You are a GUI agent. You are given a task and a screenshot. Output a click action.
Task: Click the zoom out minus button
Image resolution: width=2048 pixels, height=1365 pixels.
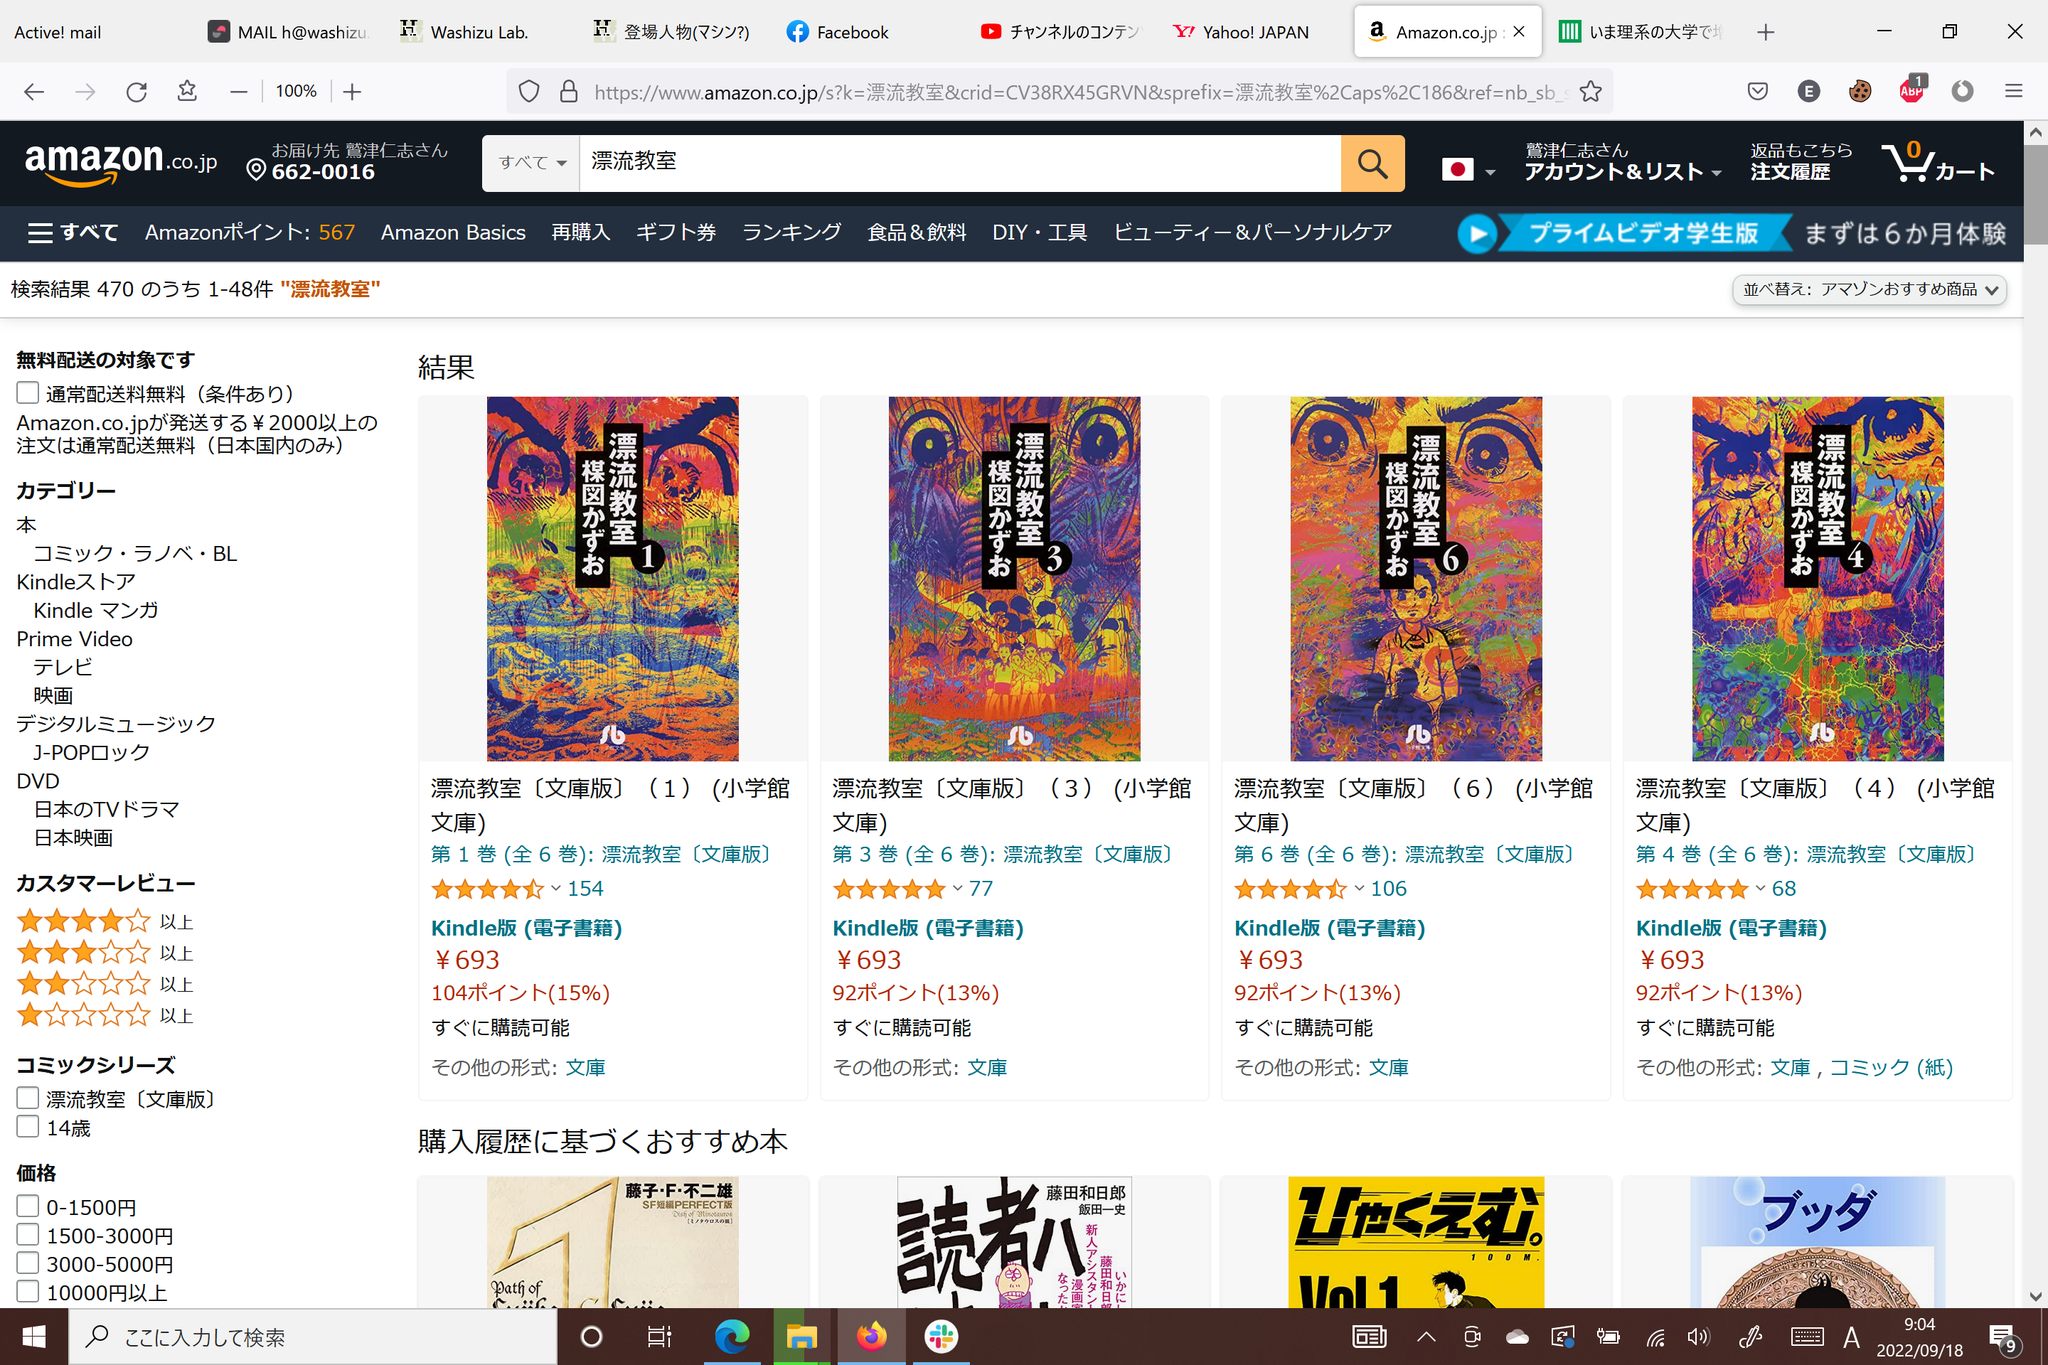(238, 92)
